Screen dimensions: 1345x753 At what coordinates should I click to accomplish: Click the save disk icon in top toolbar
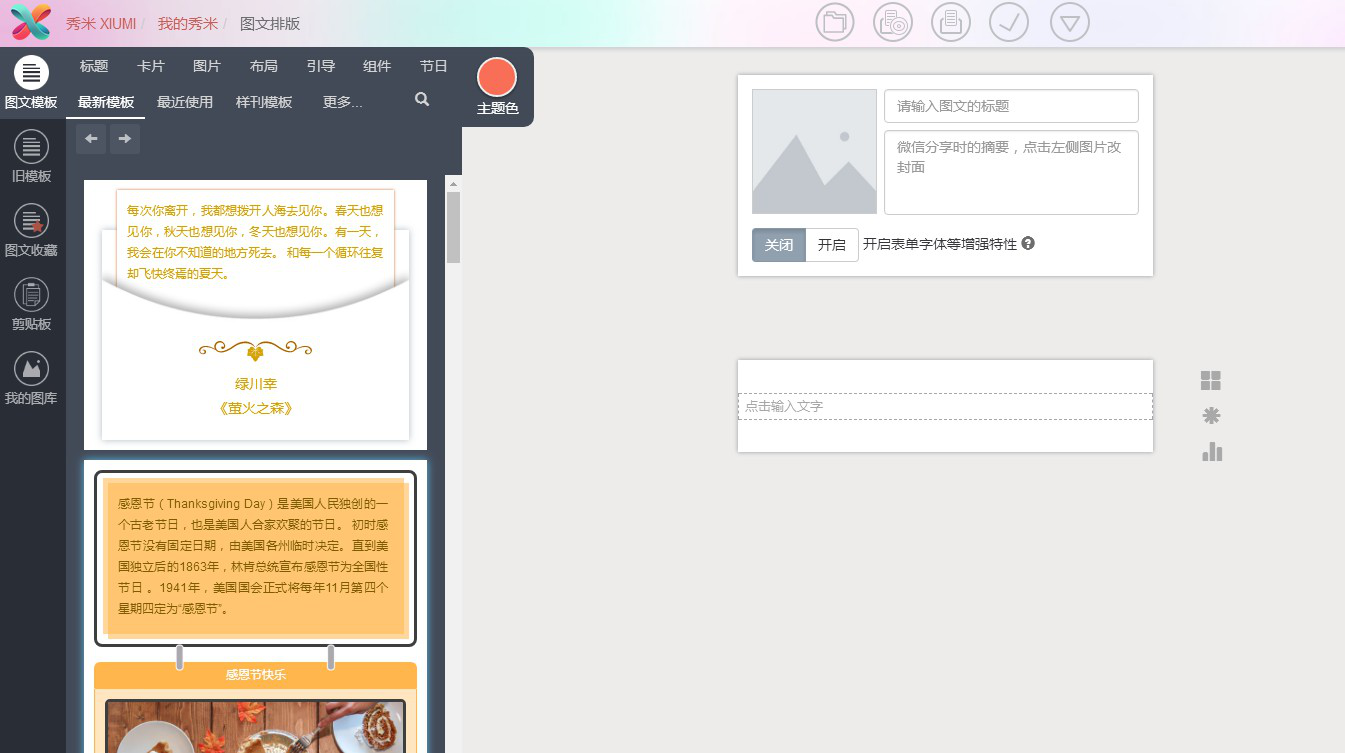(951, 22)
